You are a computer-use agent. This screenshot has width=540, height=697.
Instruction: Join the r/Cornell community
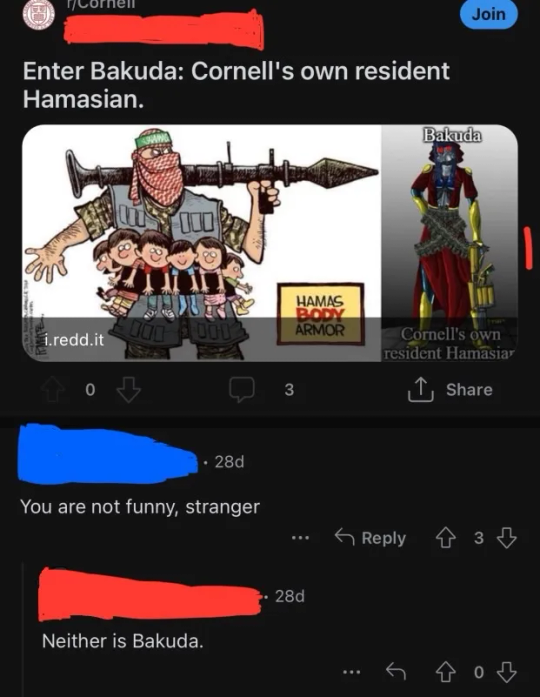(x=489, y=14)
